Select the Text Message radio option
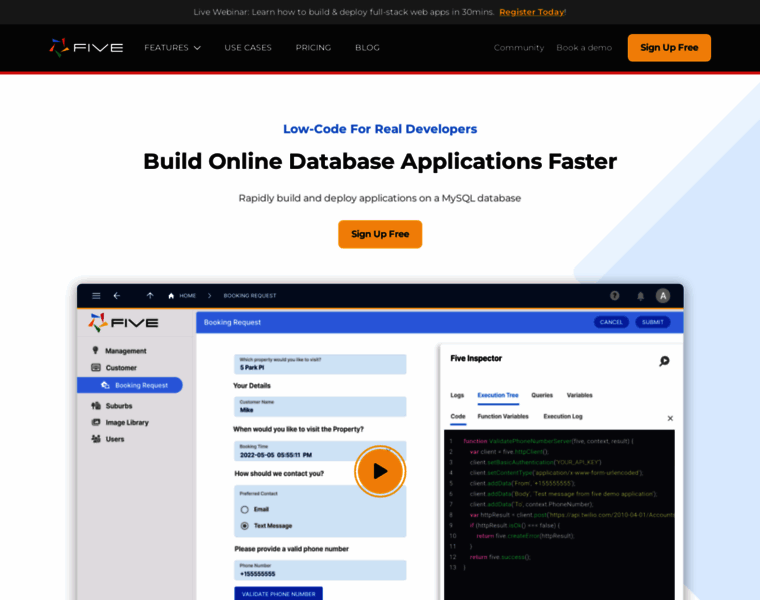The width and height of the screenshot is (760, 600). 245,526
